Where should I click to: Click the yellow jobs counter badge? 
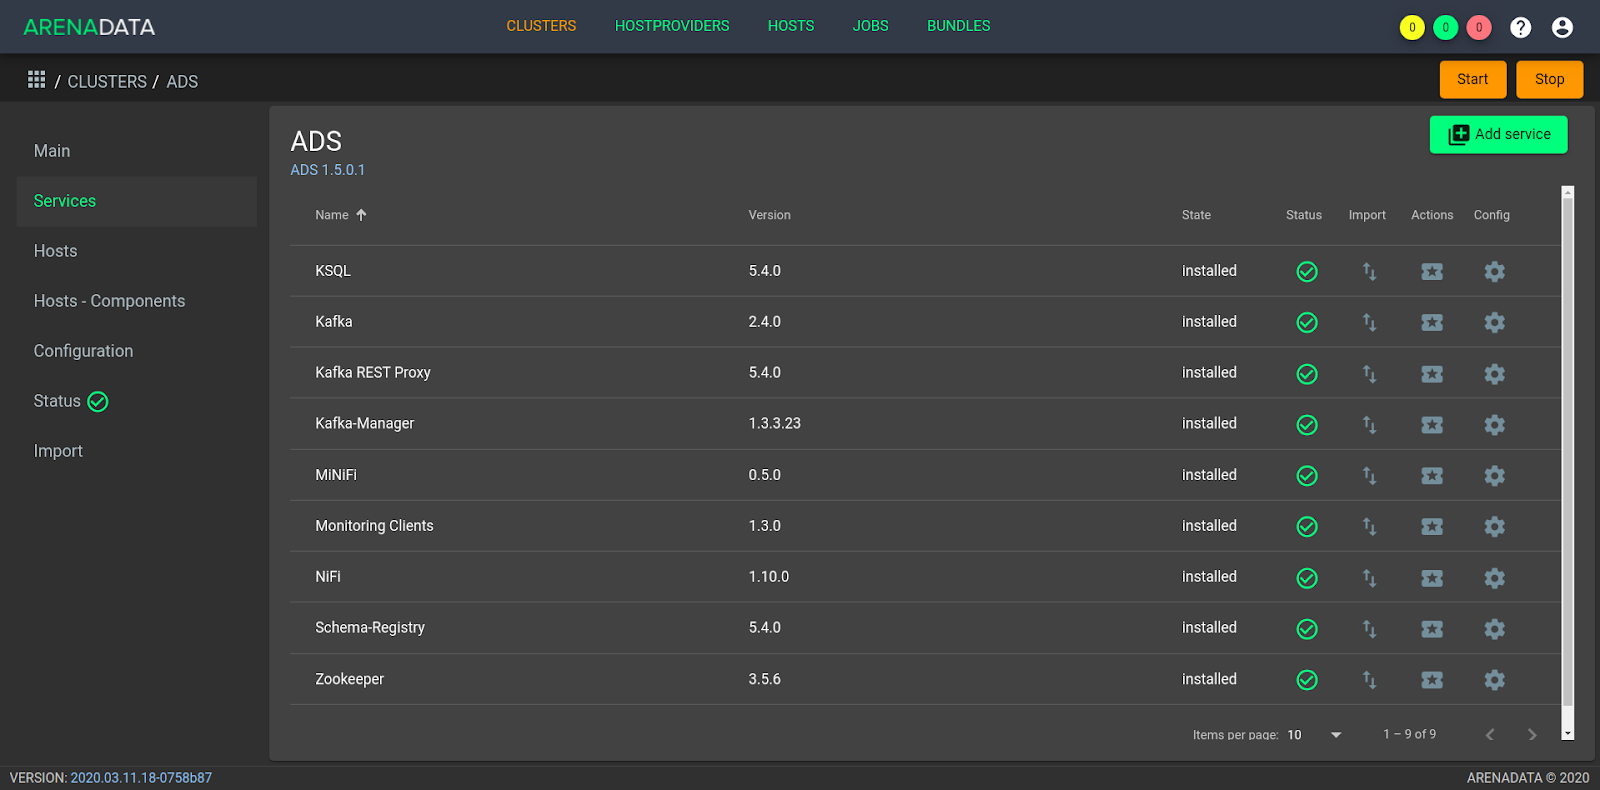click(1412, 27)
